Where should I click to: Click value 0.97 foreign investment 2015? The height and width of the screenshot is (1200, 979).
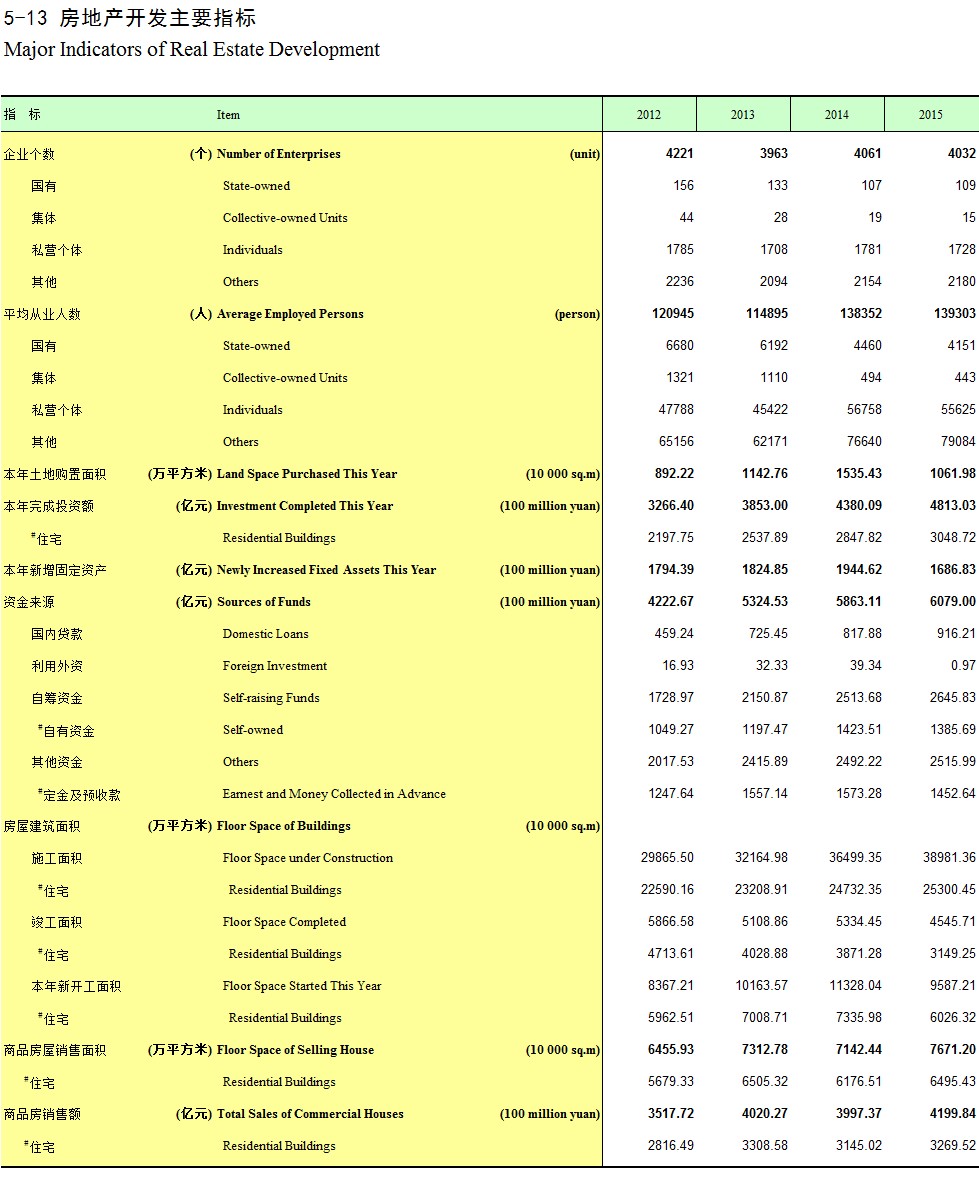pos(964,666)
